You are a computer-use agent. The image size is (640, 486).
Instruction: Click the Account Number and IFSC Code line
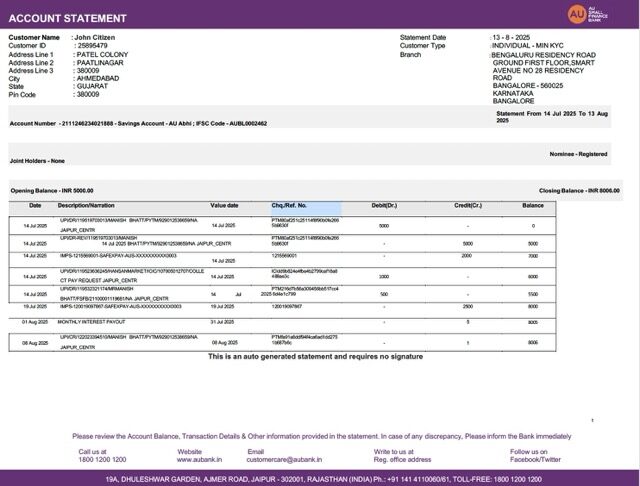click(x=138, y=123)
